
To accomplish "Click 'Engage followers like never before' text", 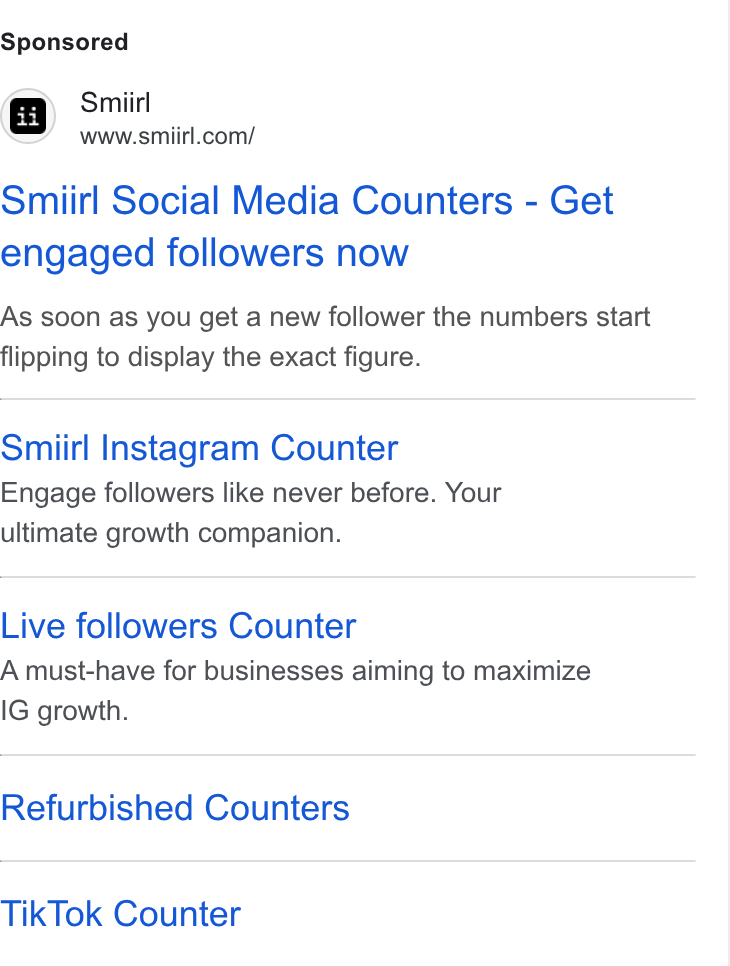I will pos(251,493).
